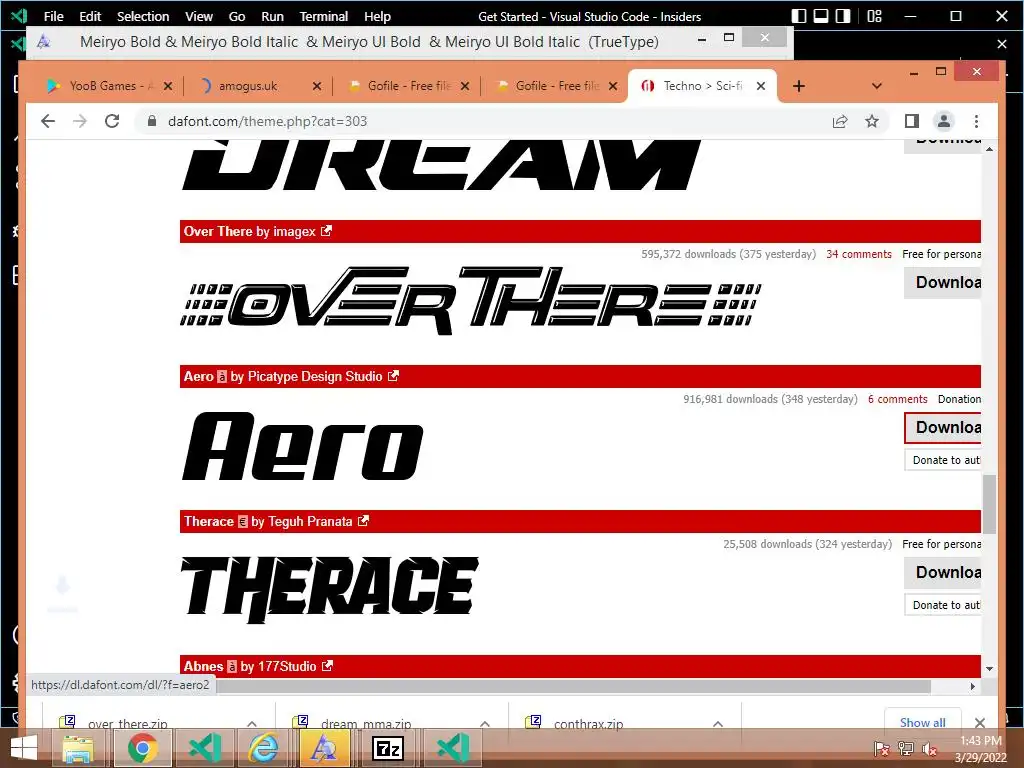Open 7-Zip from the taskbar
The image size is (1024, 768).
click(388, 748)
